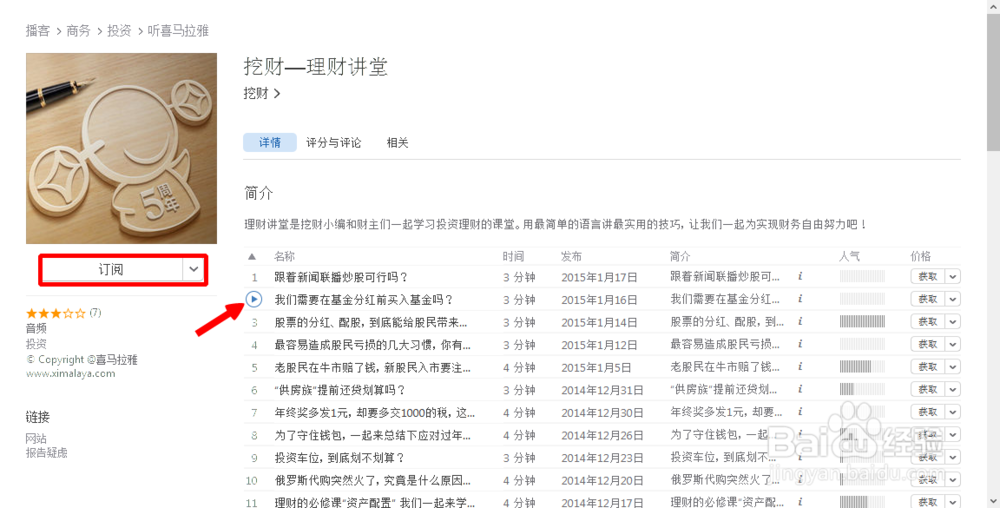Get episode 7 with 获取 button
The width and height of the screenshot is (1000, 508).
point(928,412)
